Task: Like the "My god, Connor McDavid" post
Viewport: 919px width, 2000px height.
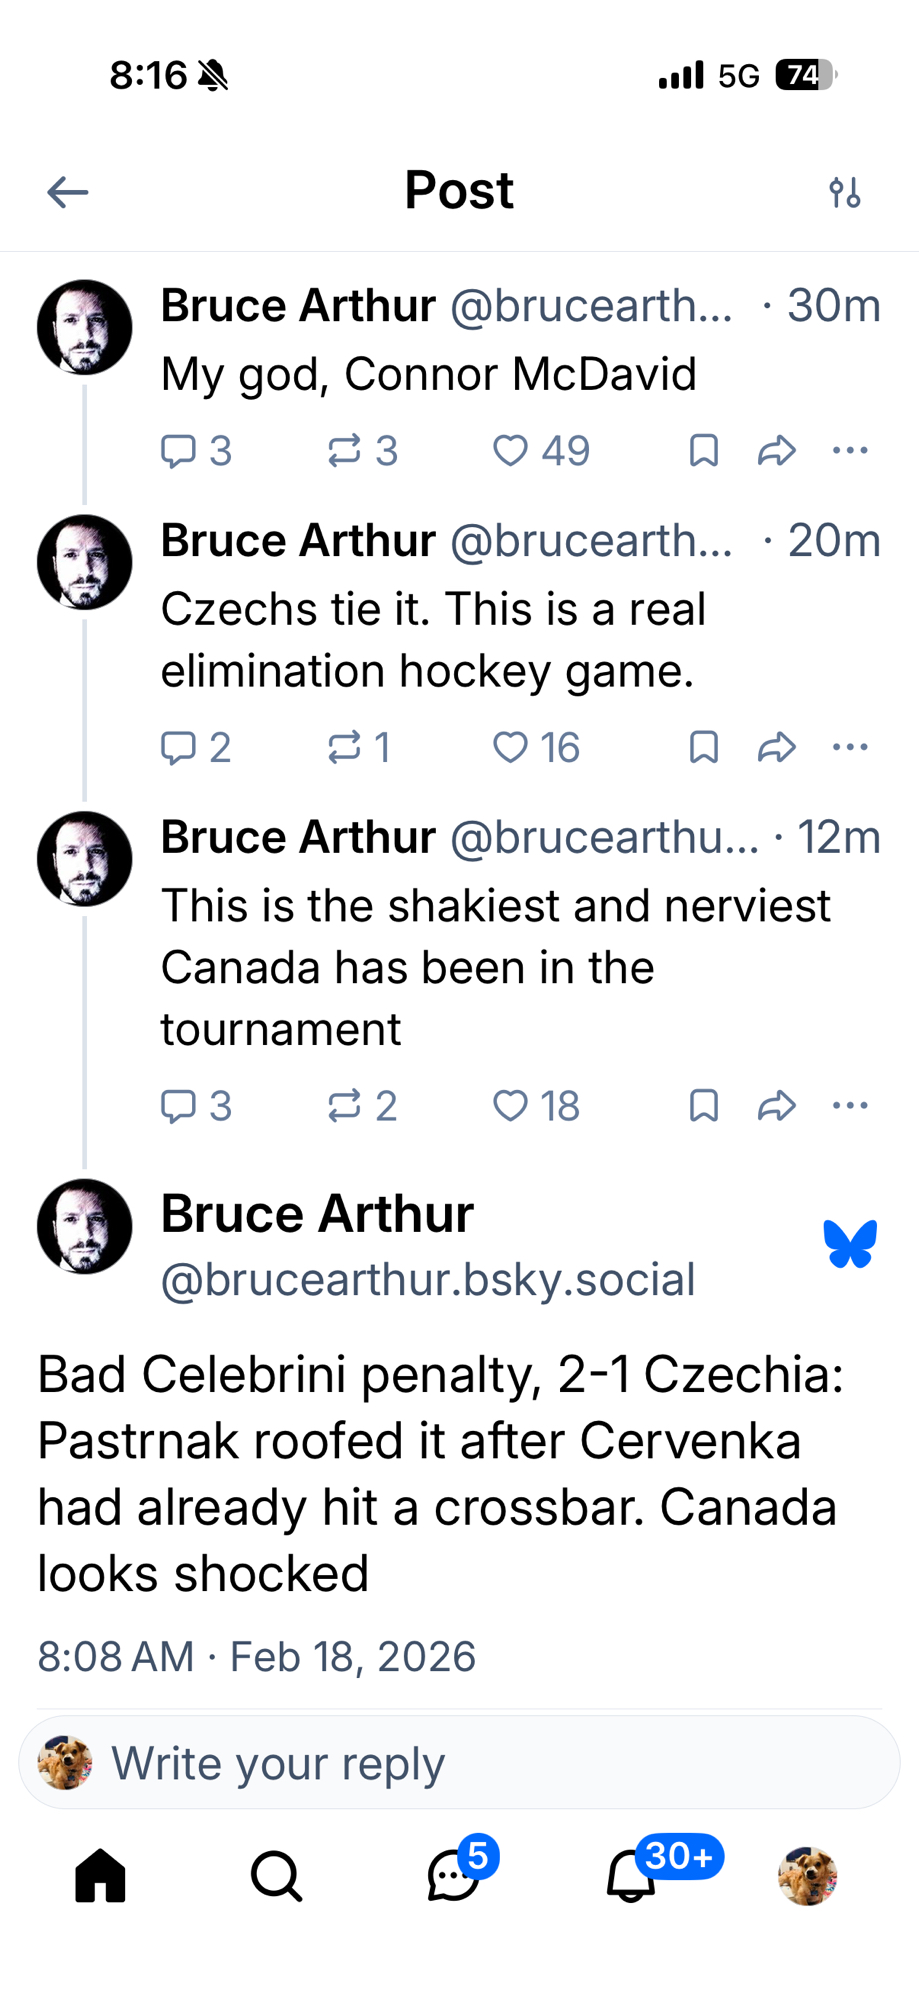Action: coord(510,451)
